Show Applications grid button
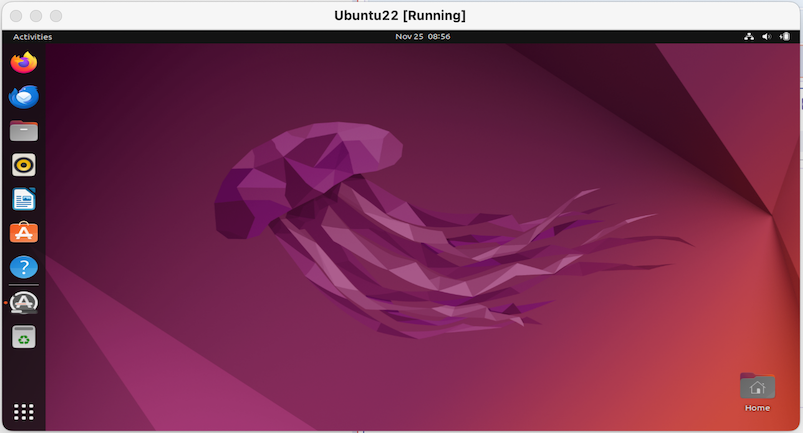 click(24, 412)
